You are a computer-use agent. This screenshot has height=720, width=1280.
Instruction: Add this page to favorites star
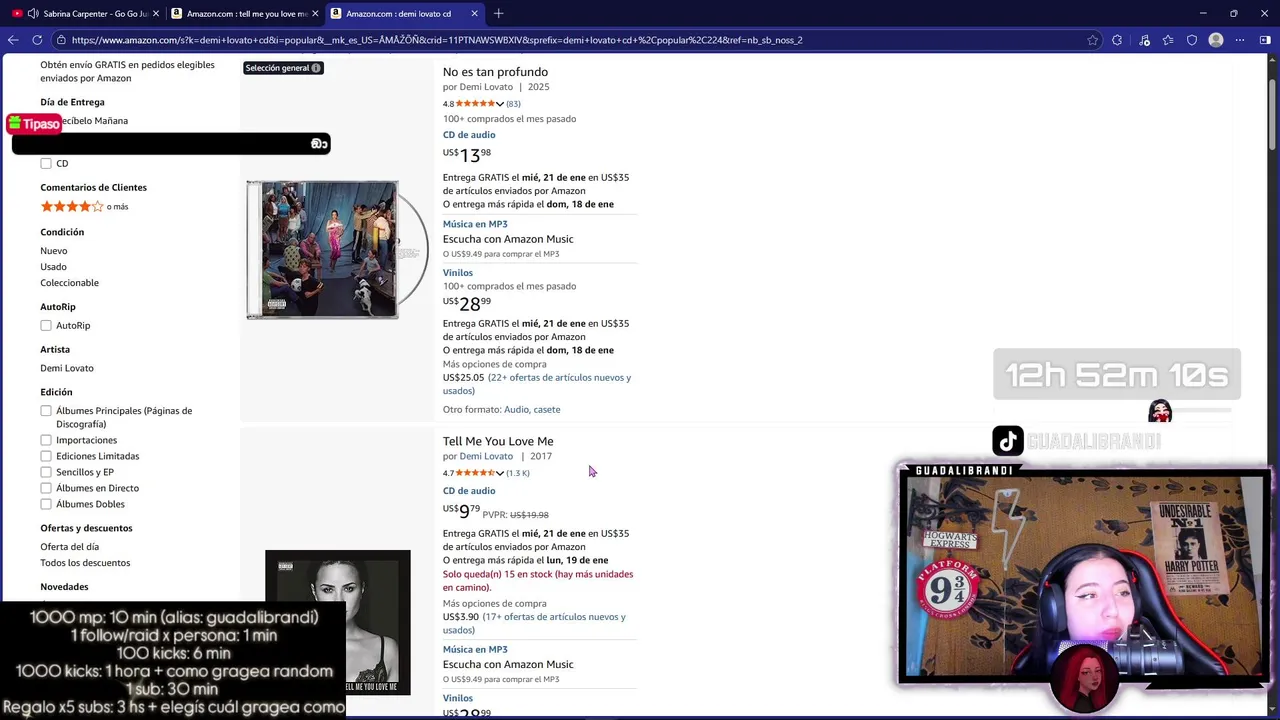click(x=1092, y=40)
